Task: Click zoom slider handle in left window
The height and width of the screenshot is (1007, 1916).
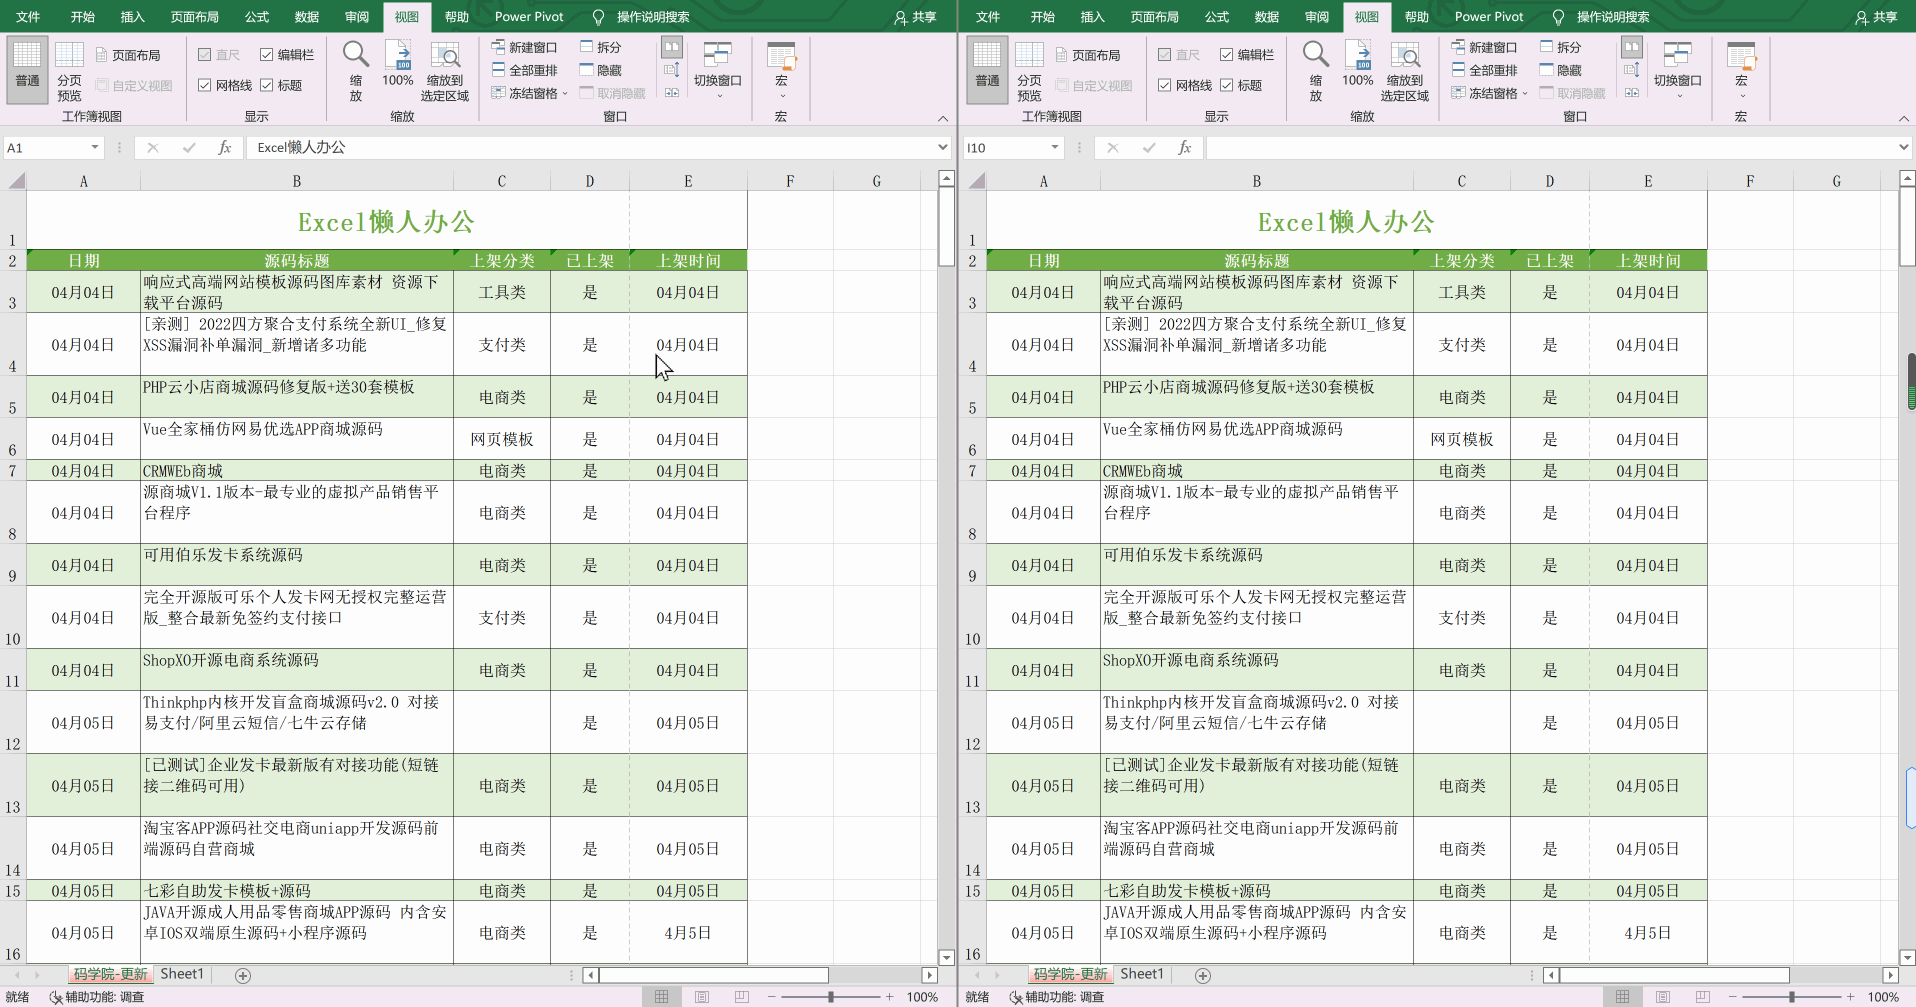Action: coord(830,997)
